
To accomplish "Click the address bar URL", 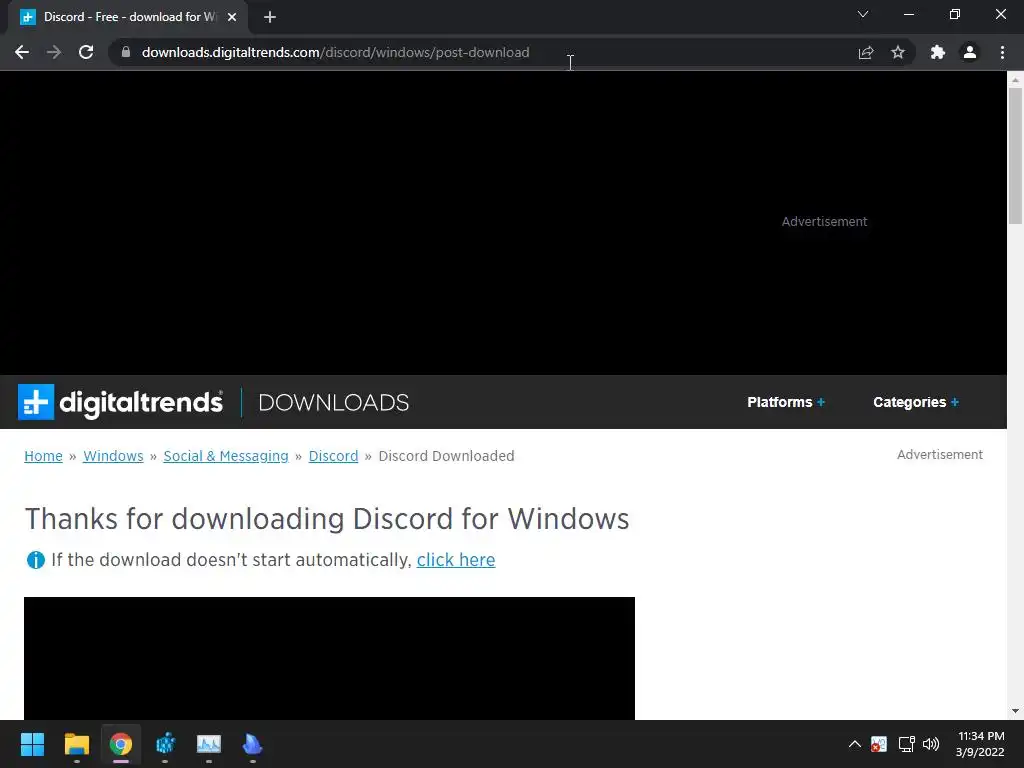I will point(336,52).
